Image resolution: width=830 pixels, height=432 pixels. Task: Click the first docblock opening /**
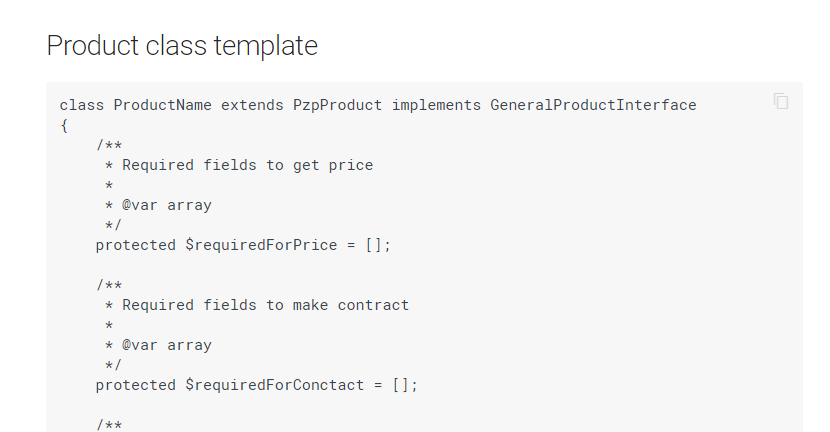(x=109, y=145)
